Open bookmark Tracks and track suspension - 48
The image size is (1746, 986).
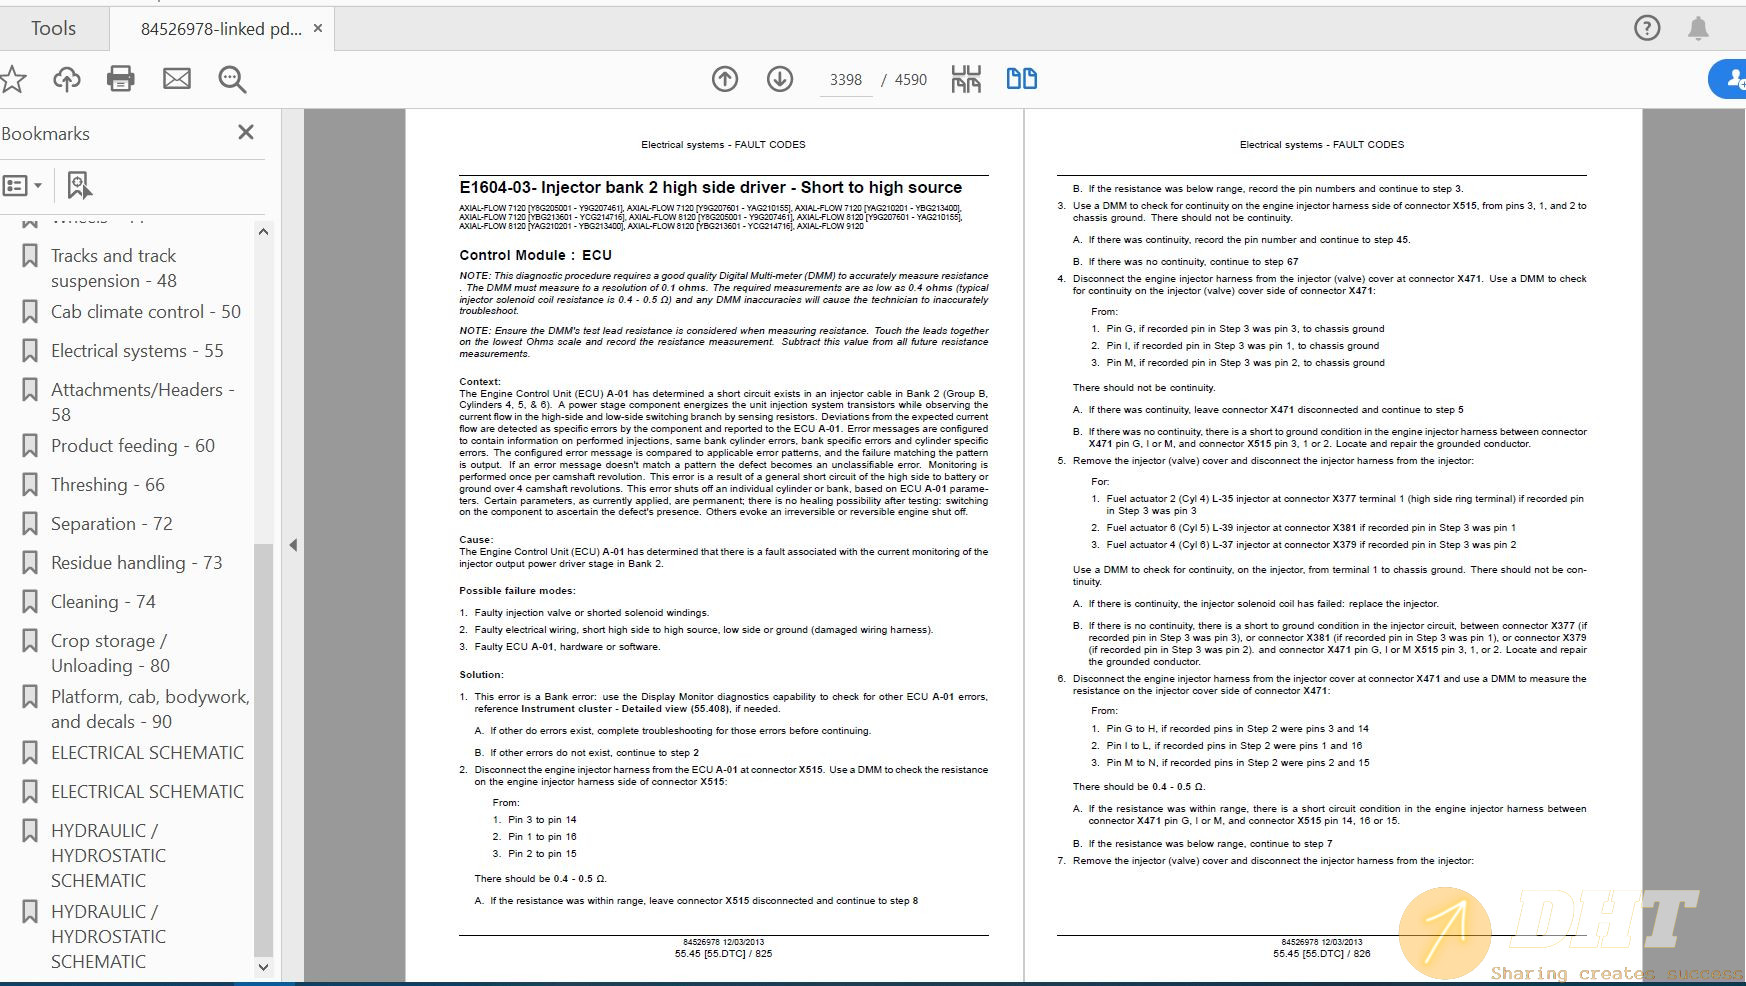pyautogui.click(x=114, y=268)
